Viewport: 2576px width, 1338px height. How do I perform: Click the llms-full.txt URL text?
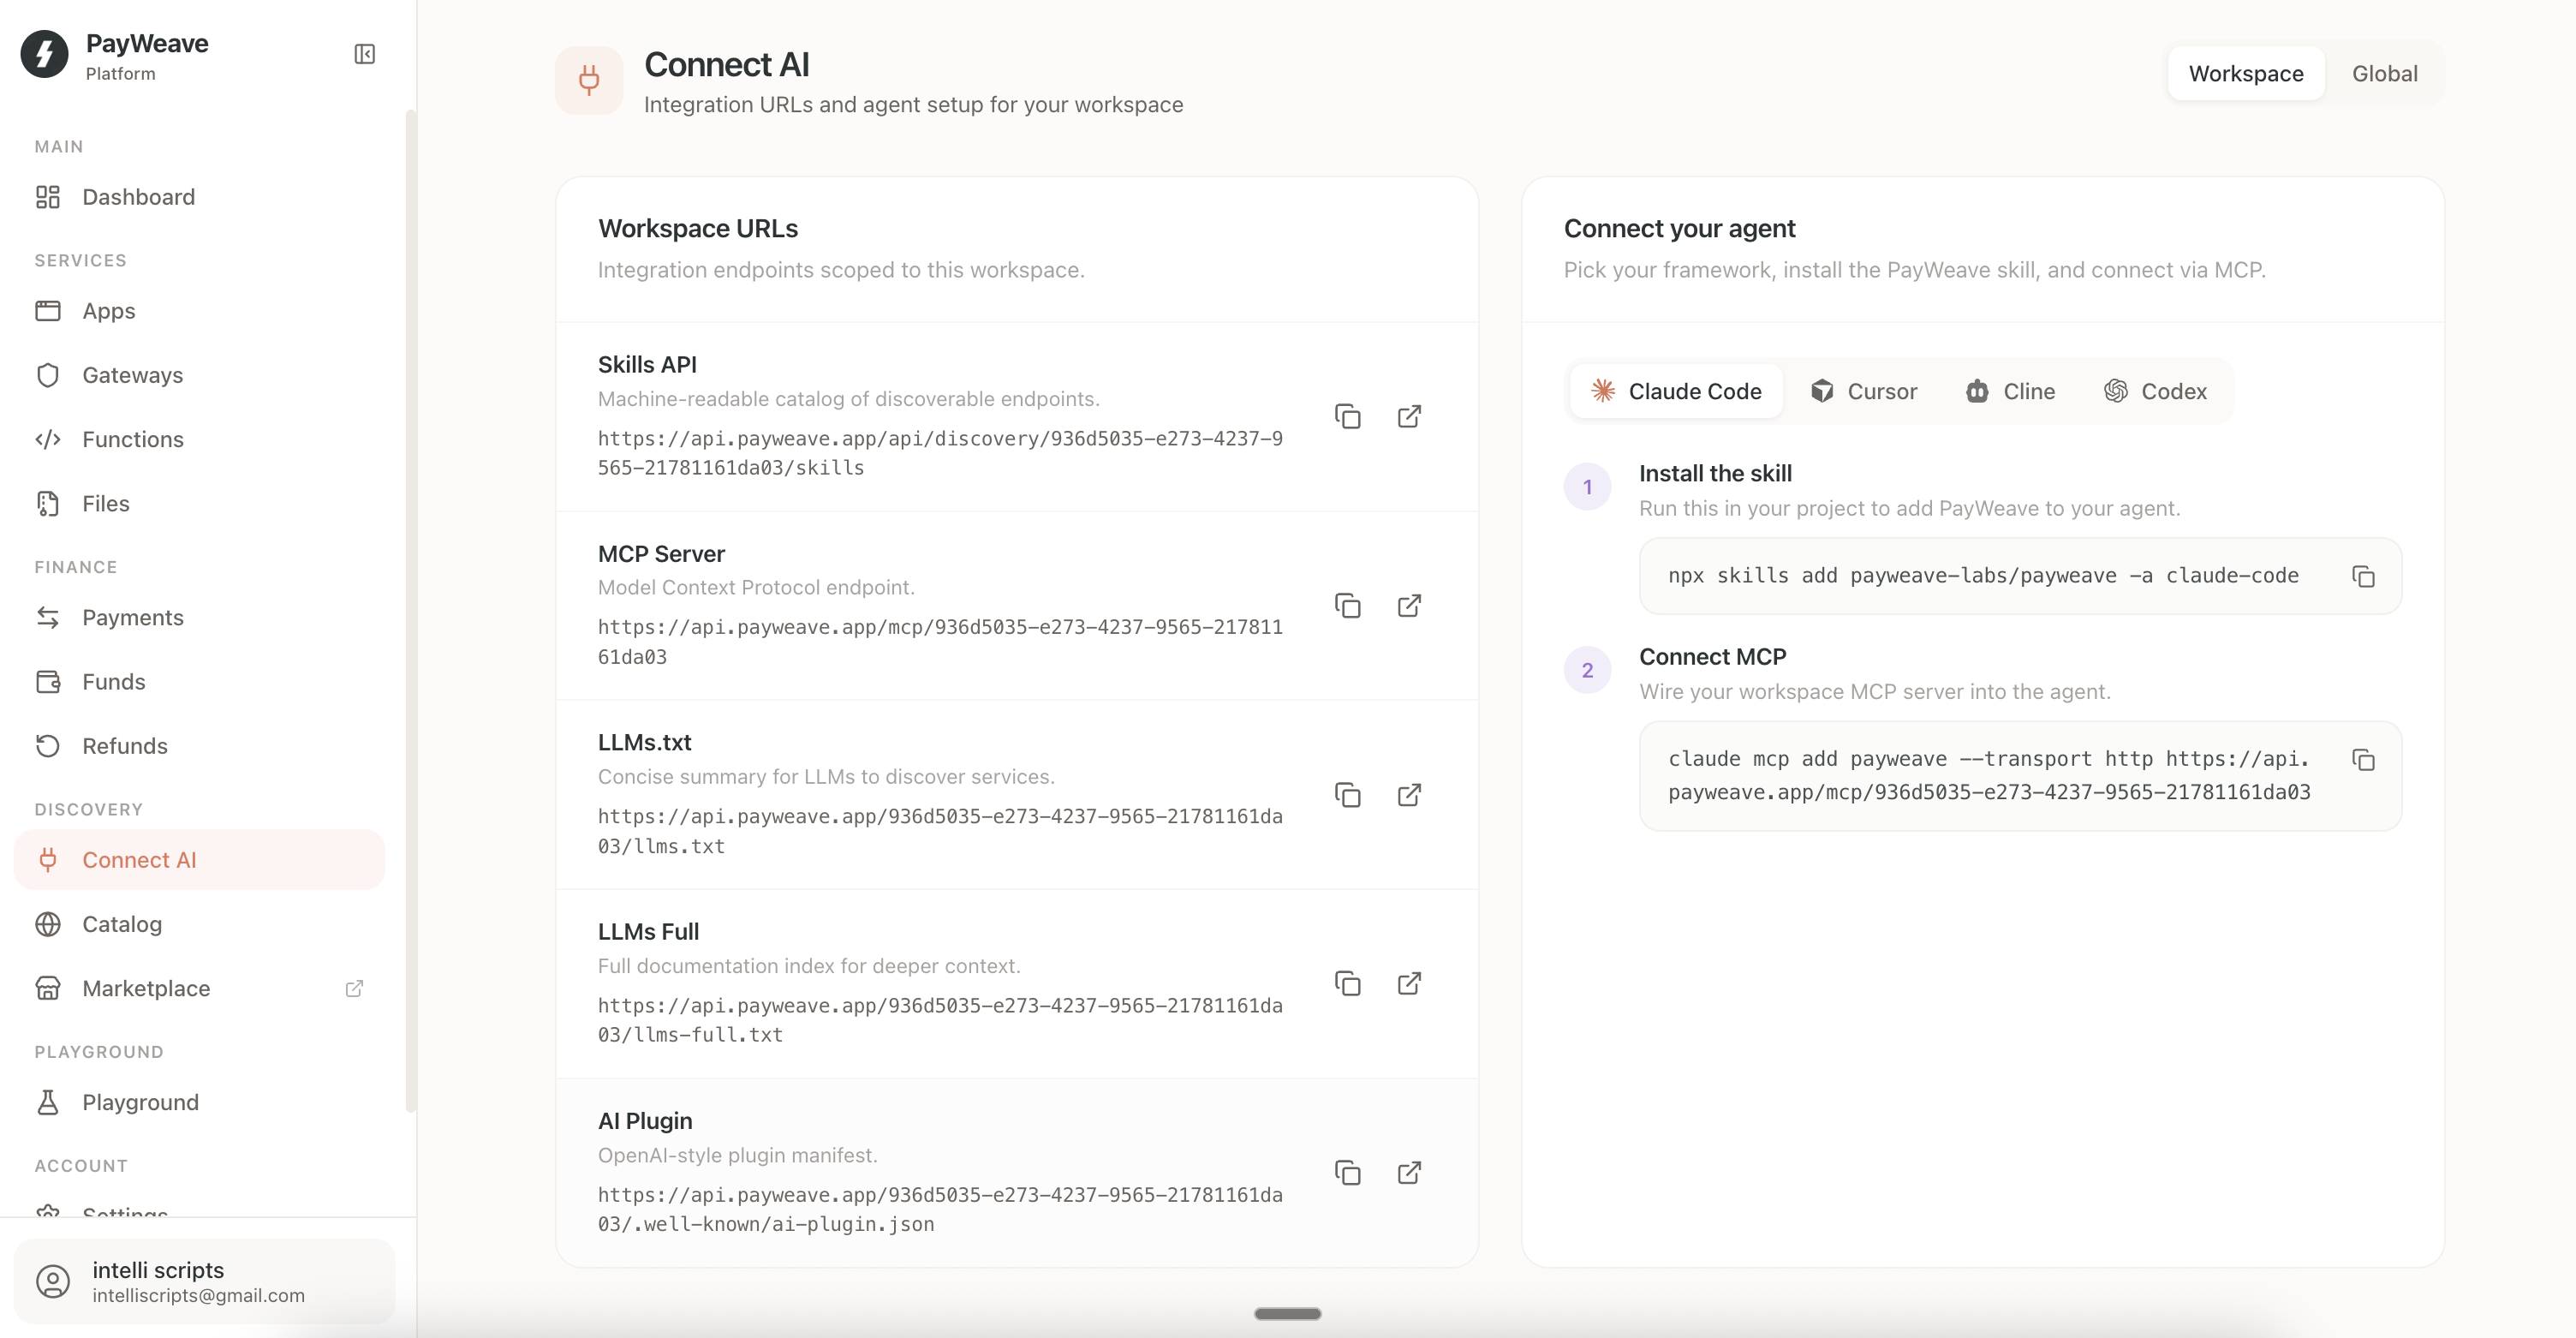pos(940,1020)
